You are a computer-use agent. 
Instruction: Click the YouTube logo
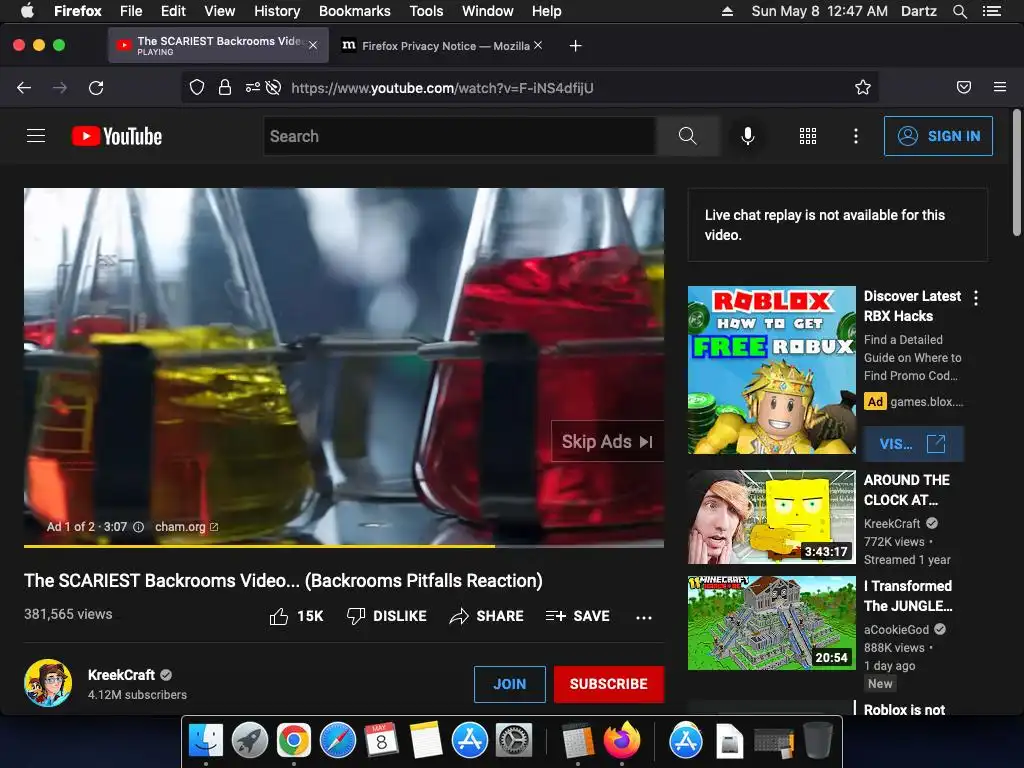tap(117, 136)
